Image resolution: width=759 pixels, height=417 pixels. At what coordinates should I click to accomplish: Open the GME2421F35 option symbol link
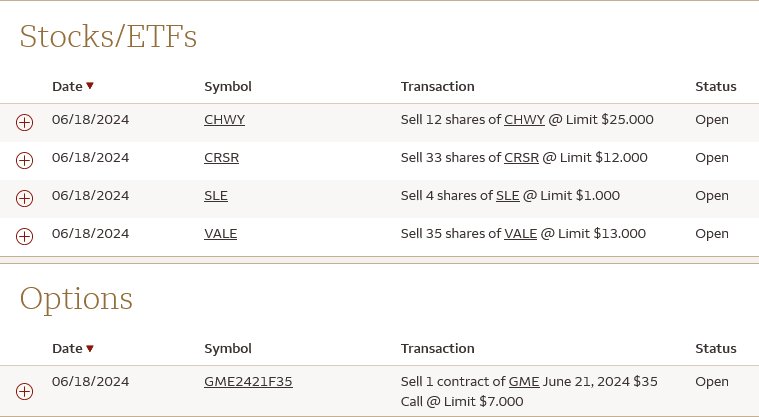(x=248, y=382)
